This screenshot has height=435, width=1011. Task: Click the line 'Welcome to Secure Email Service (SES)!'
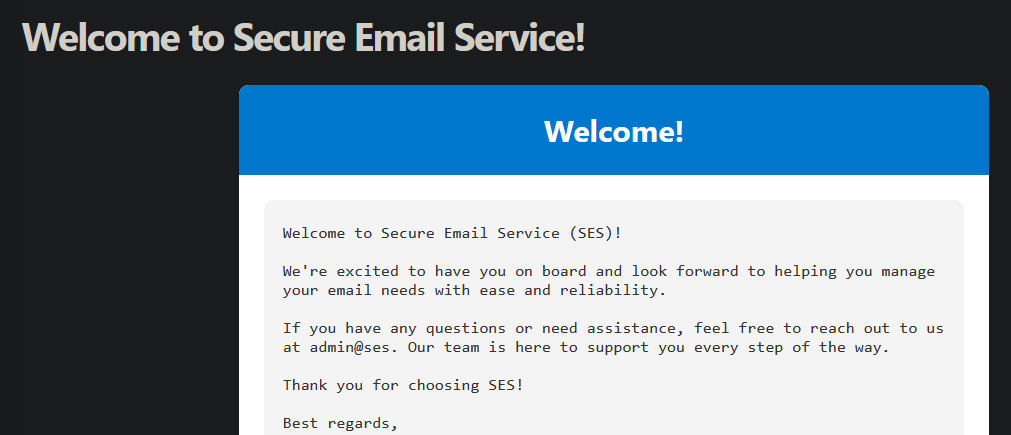pyautogui.click(x=452, y=233)
